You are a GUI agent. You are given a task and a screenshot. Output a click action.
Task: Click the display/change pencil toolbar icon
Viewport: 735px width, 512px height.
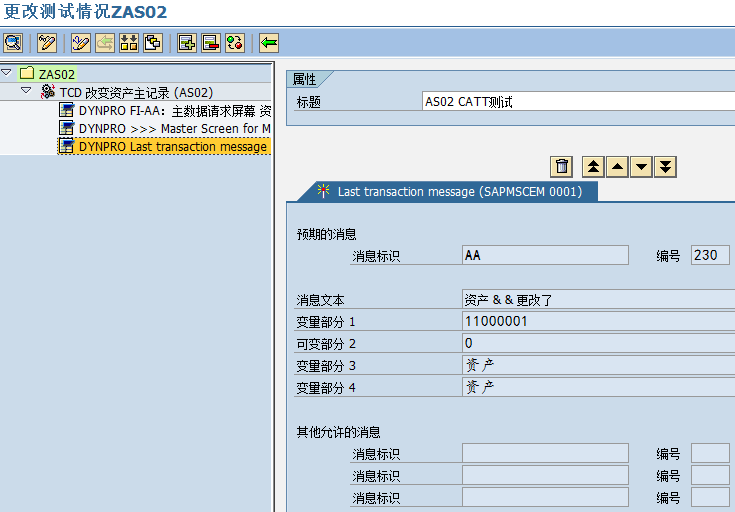(47, 42)
